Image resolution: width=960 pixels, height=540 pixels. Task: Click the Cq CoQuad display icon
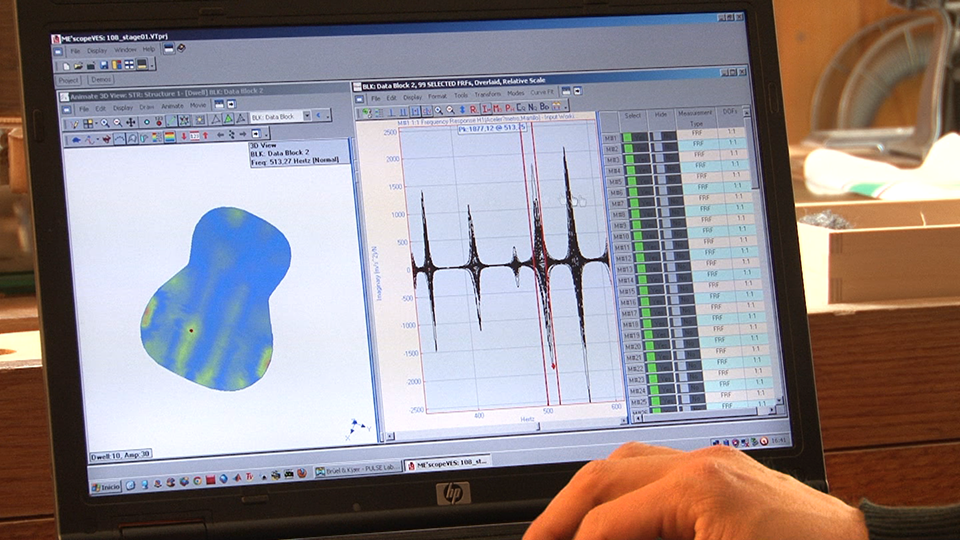[521, 107]
